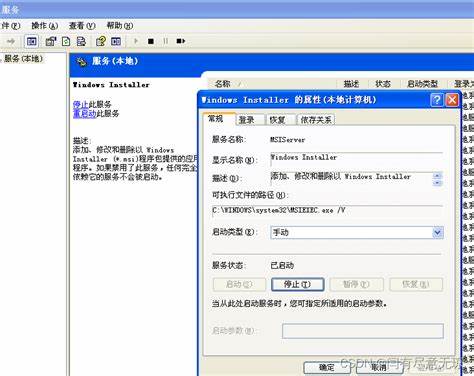474x376 pixels.
Task: Click the 停止(T) button in dialog
Action: pos(298,284)
